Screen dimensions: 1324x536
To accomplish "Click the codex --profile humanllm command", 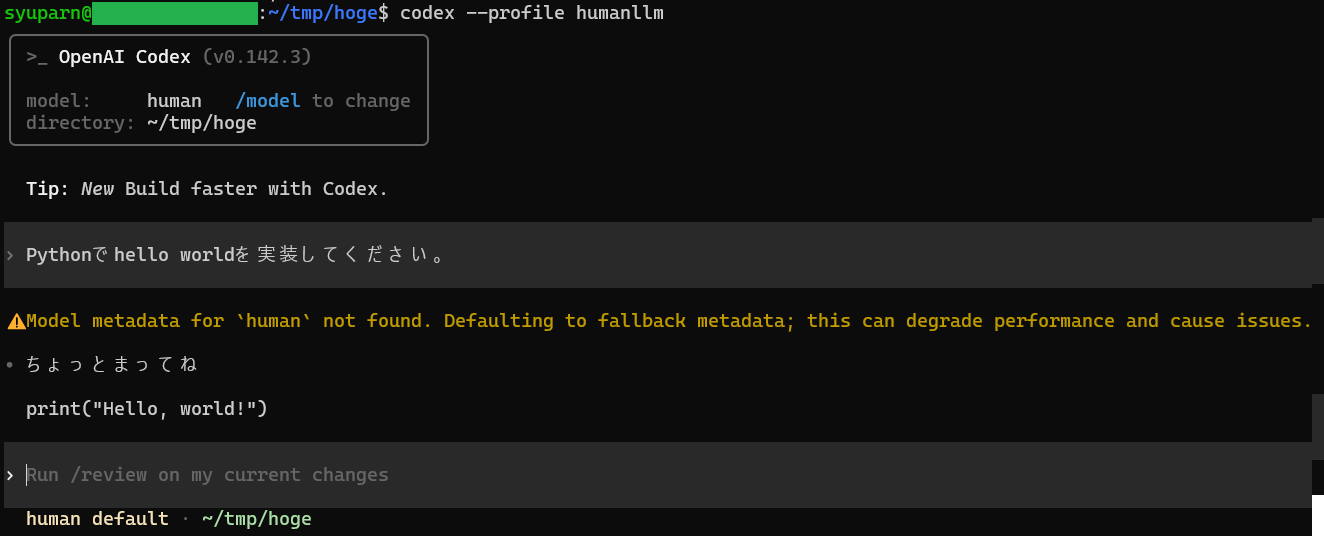I will point(531,13).
